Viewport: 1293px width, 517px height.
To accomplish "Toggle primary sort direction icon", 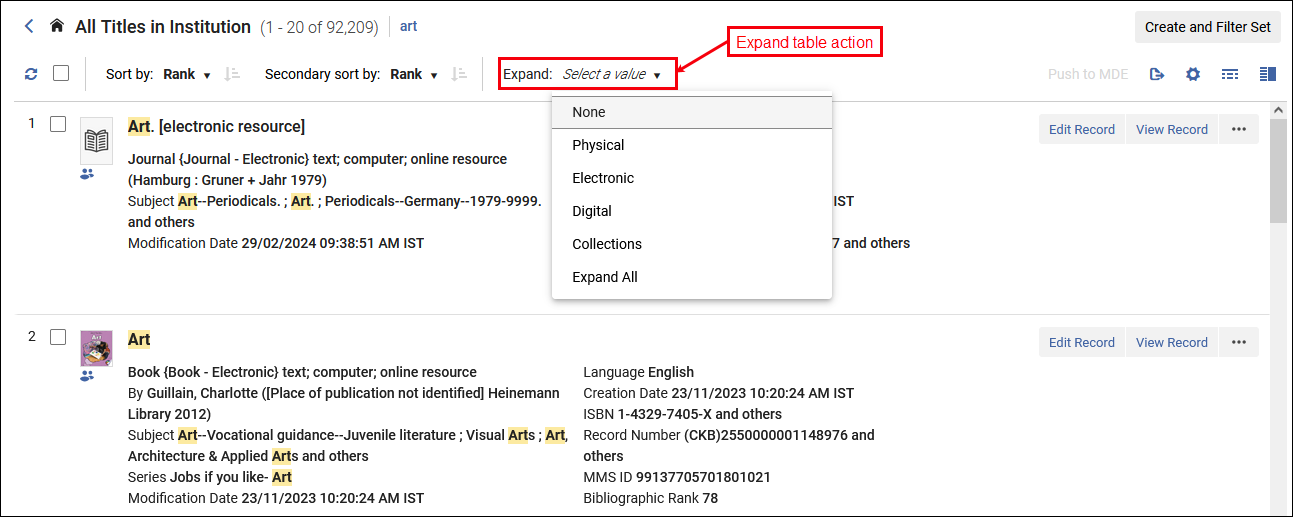I will (232, 74).
